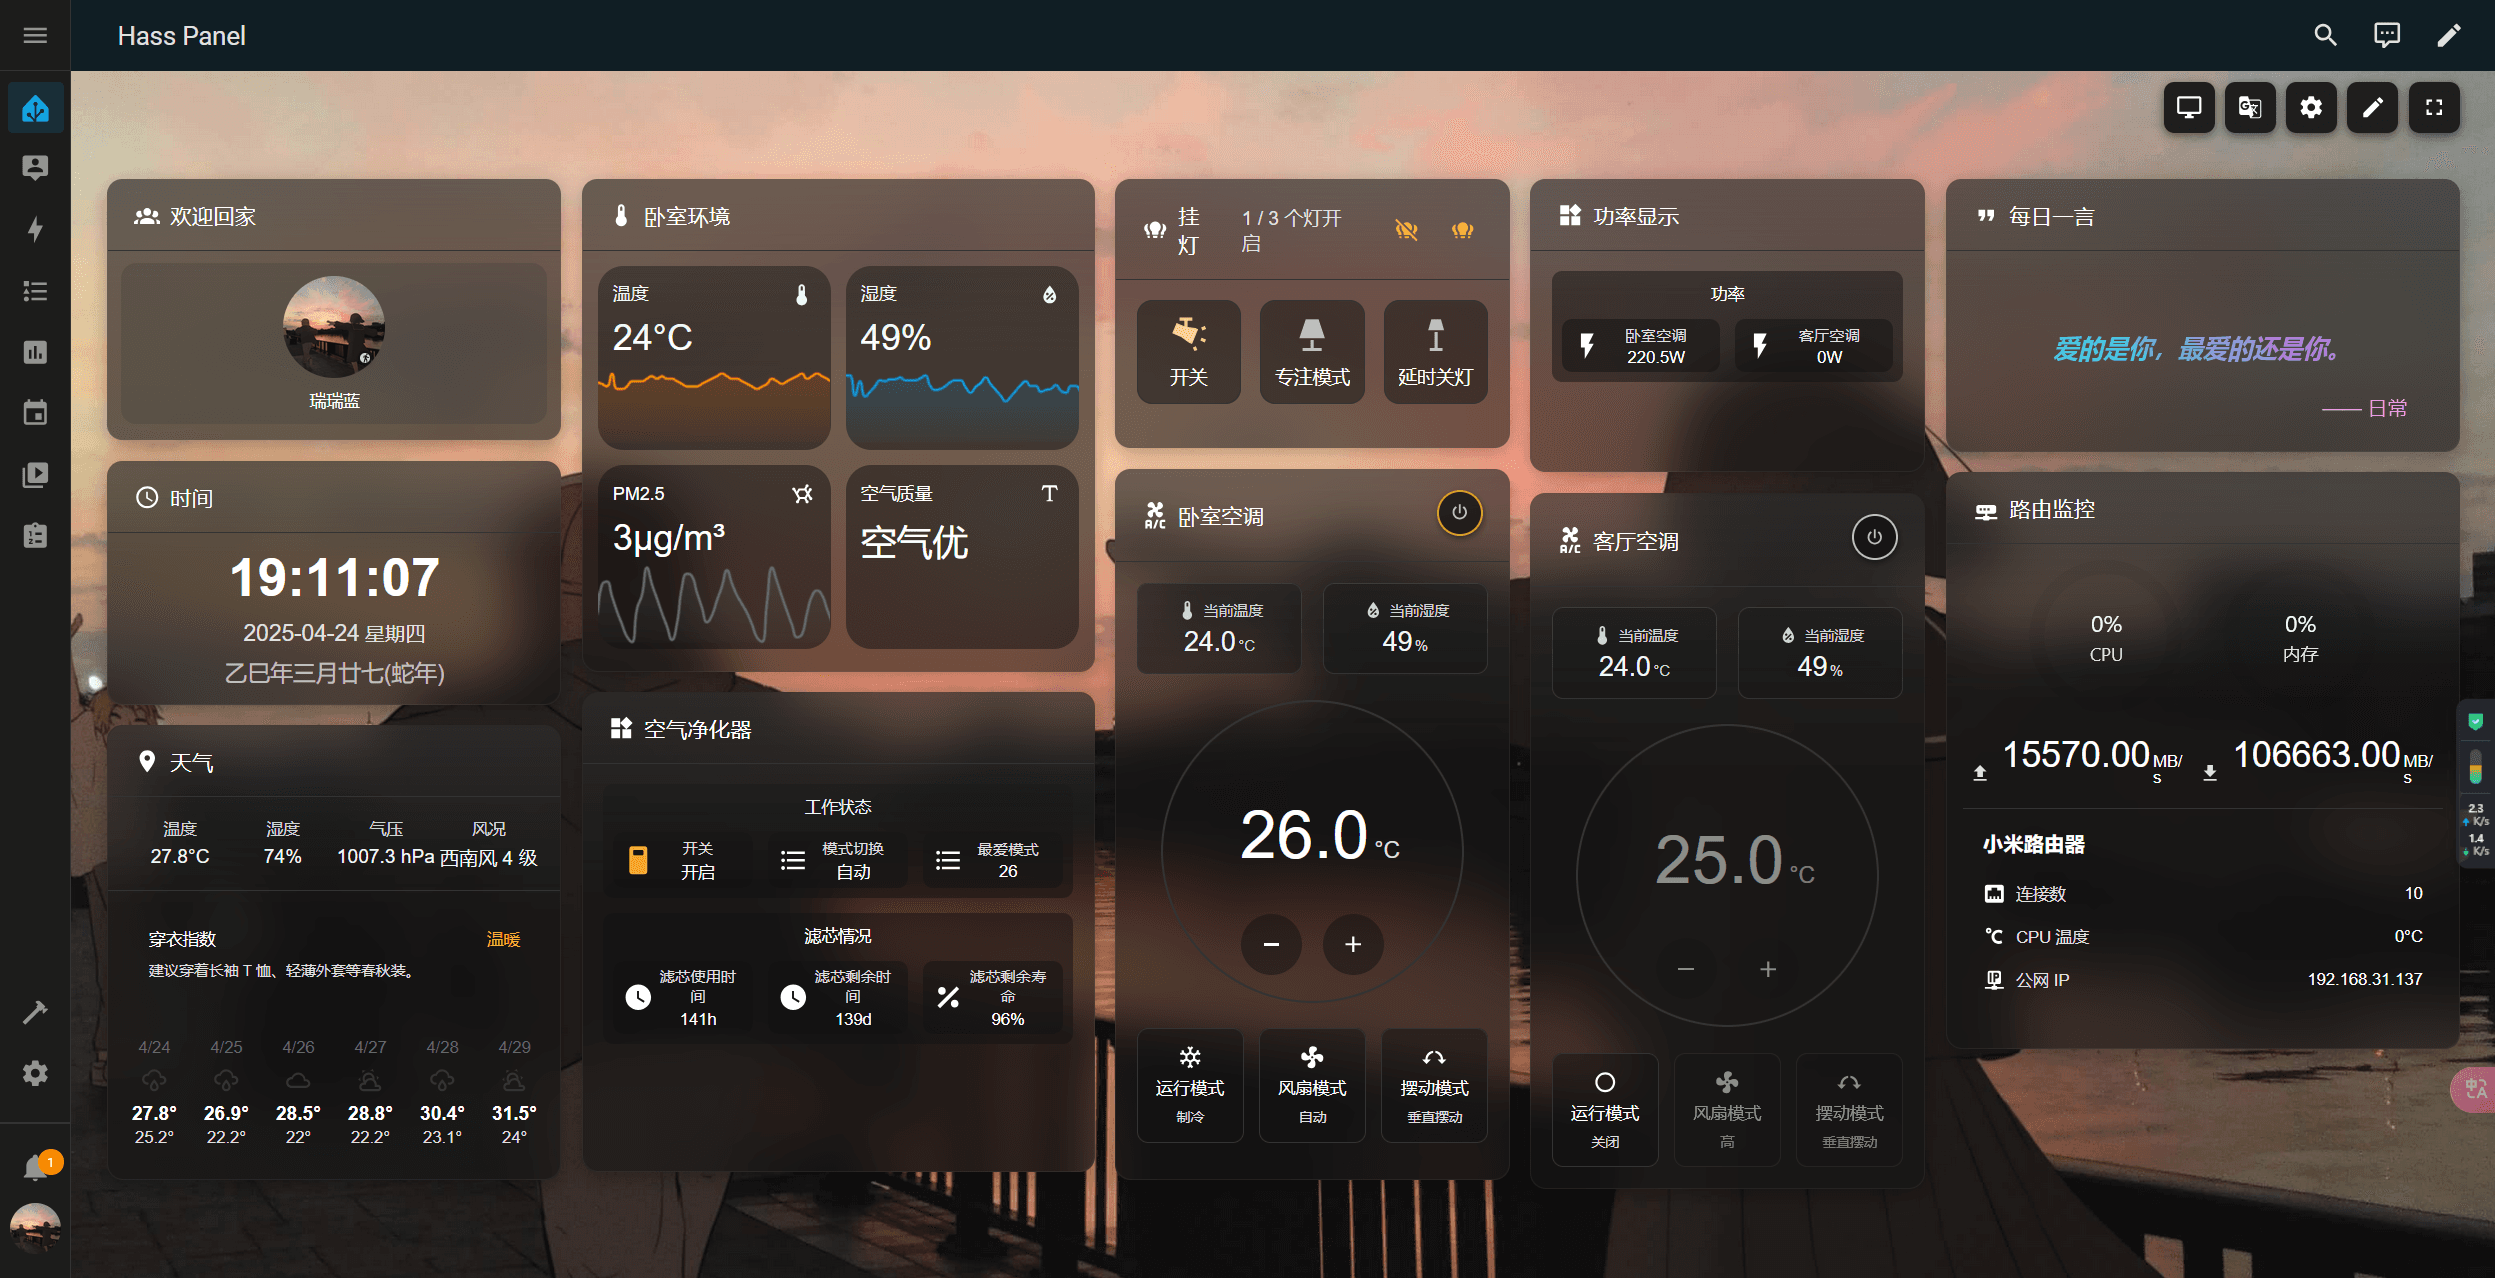Screen dimensions: 2495x1278
Task: Open the History chart sidebar item
Action: pyautogui.click(x=35, y=352)
